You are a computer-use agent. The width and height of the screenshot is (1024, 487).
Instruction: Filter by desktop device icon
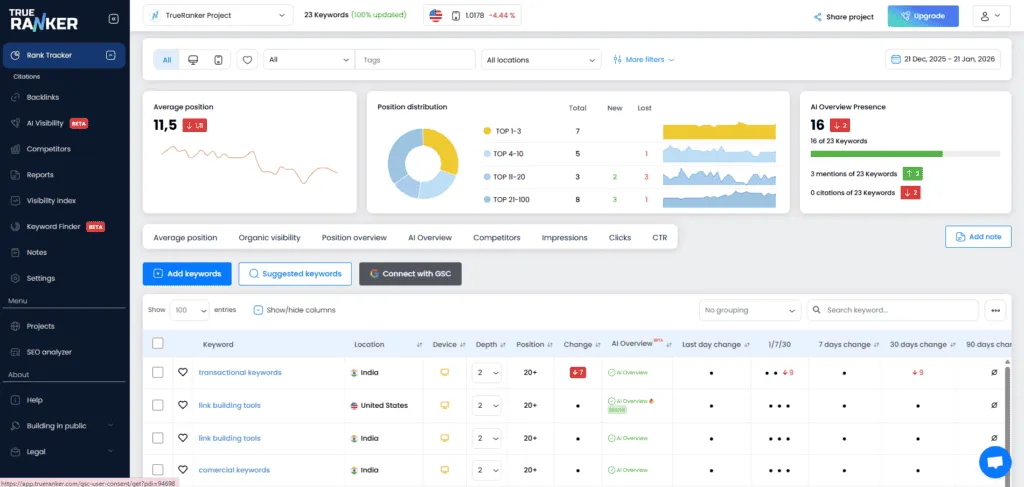(x=193, y=59)
